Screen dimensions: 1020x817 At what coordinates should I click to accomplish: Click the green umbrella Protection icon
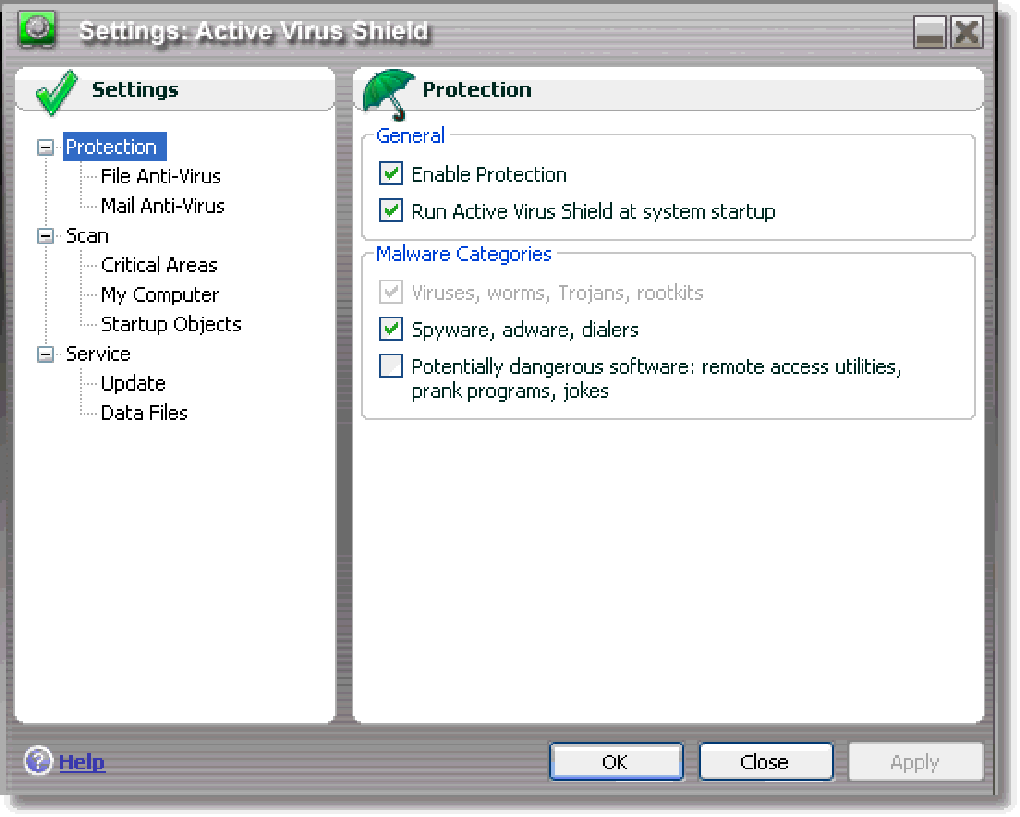pyautogui.click(x=388, y=94)
